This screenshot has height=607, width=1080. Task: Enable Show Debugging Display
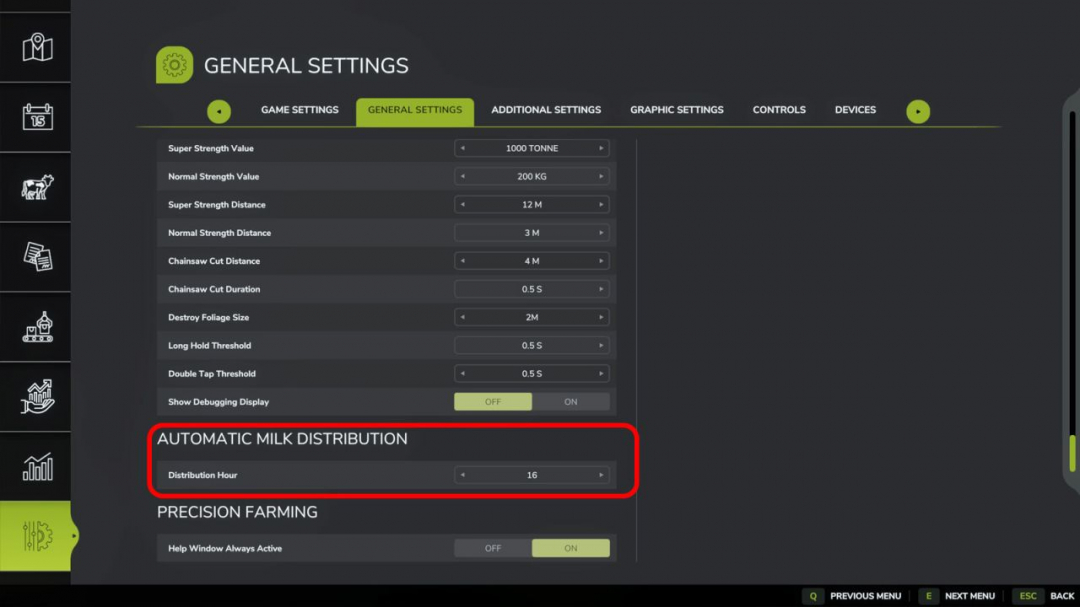[571, 401]
